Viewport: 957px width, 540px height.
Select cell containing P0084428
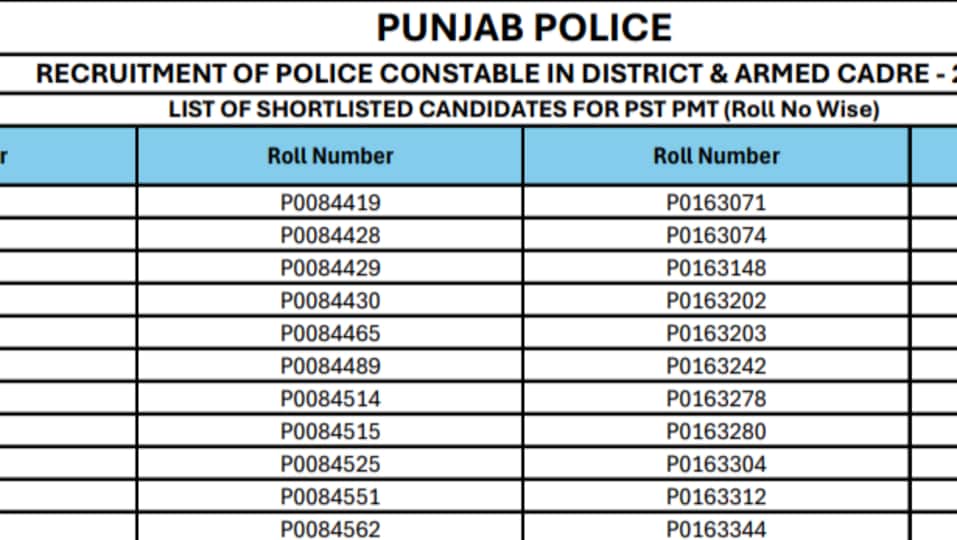click(x=330, y=235)
